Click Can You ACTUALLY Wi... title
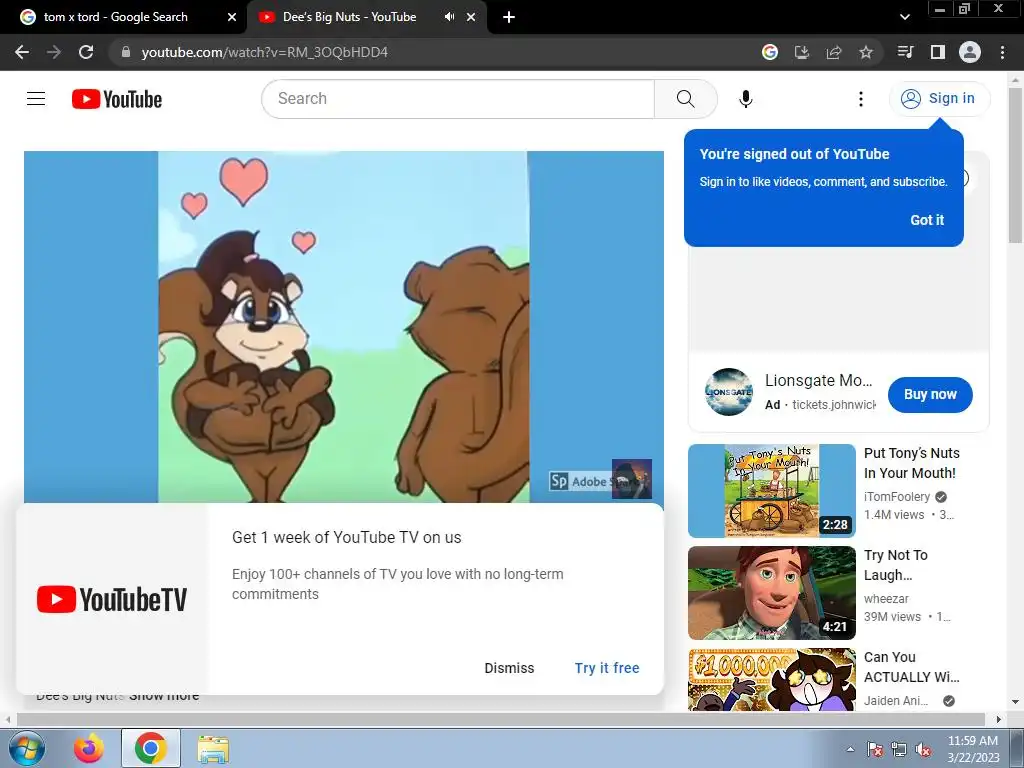Viewport: 1024px width, 768px height. [912, 667]
